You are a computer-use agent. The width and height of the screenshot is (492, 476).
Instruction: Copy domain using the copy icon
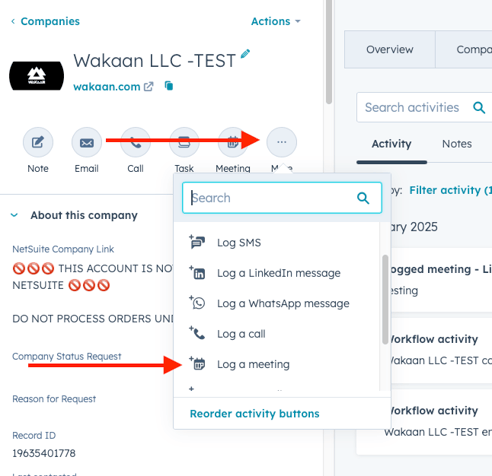[x=169, y=86]
